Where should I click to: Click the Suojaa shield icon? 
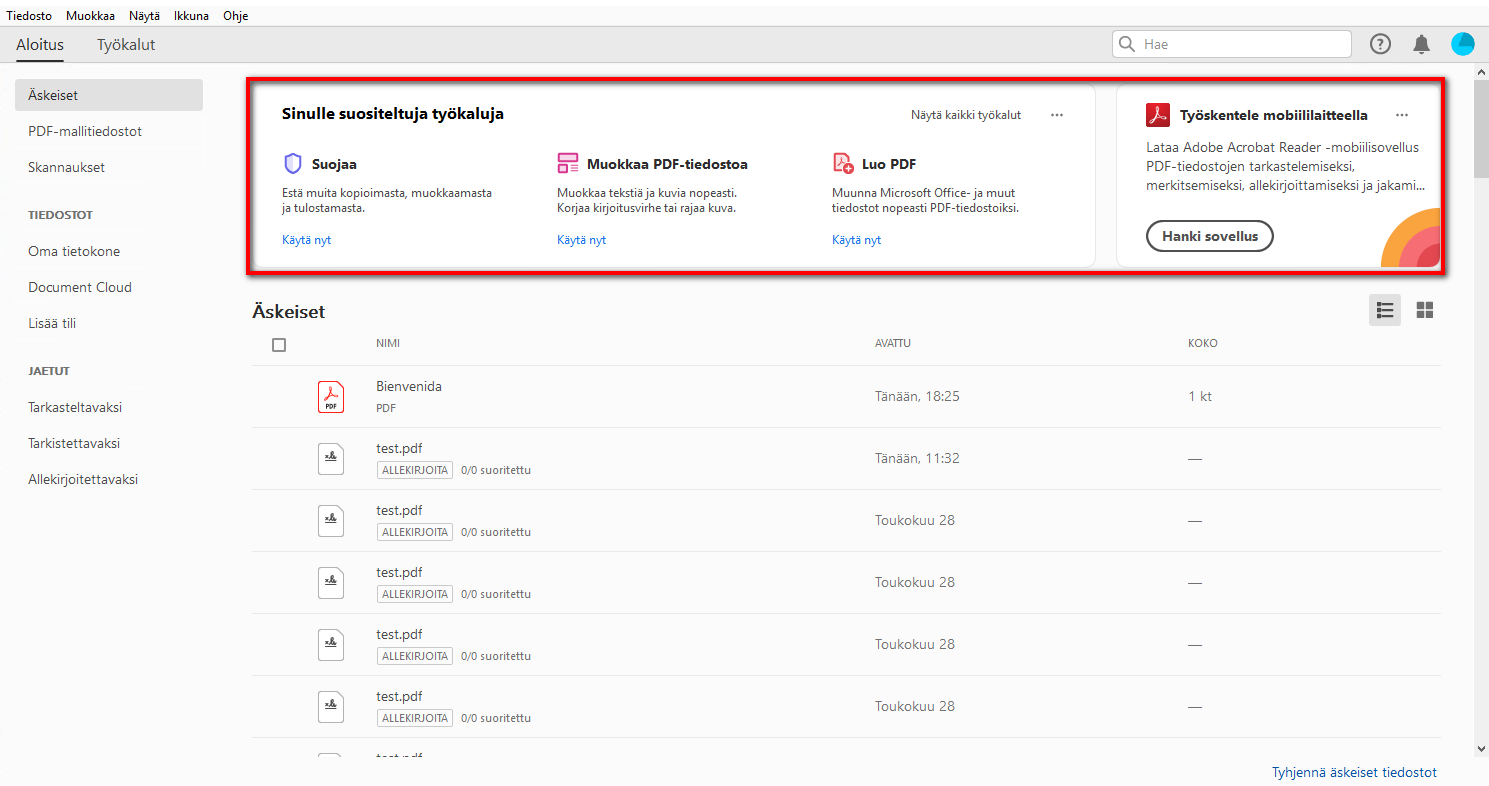click(x=293, y=164)
